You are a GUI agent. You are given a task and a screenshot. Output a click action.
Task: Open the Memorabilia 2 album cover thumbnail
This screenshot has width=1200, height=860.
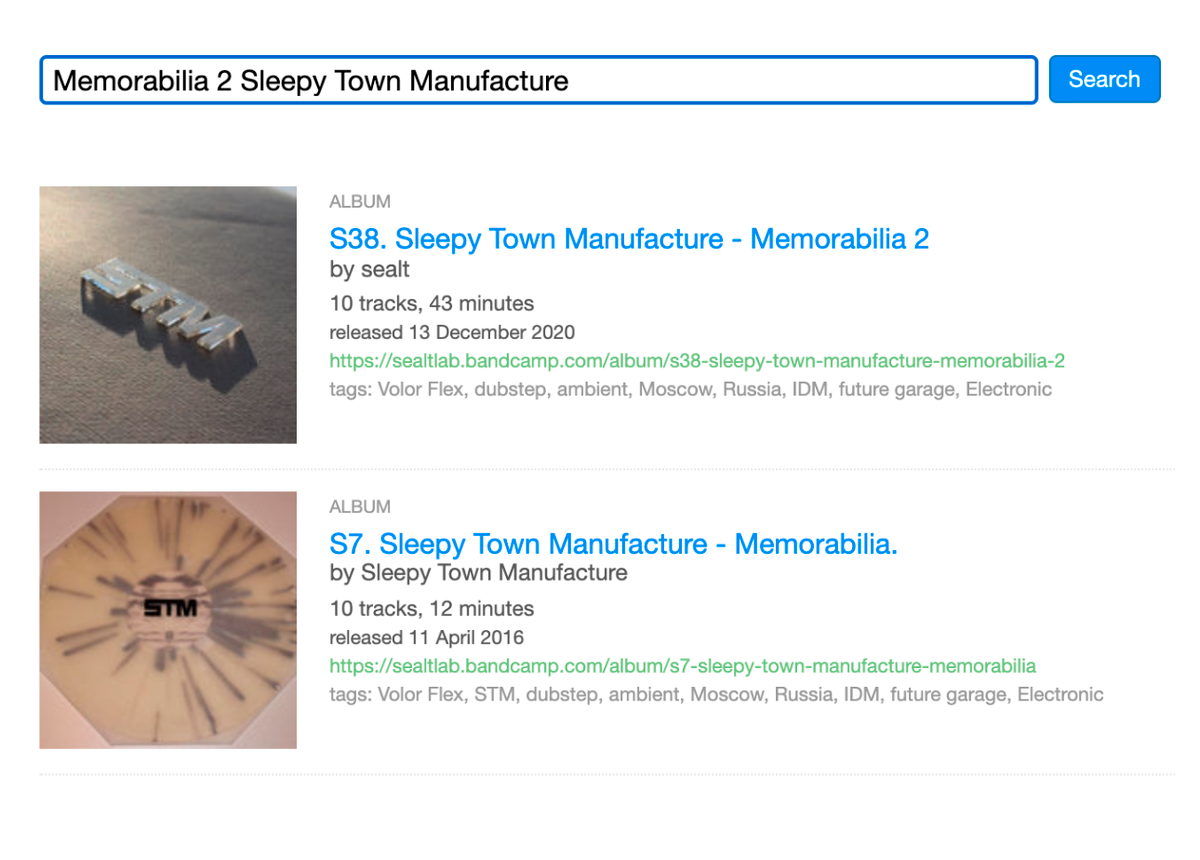click(168, 314)
